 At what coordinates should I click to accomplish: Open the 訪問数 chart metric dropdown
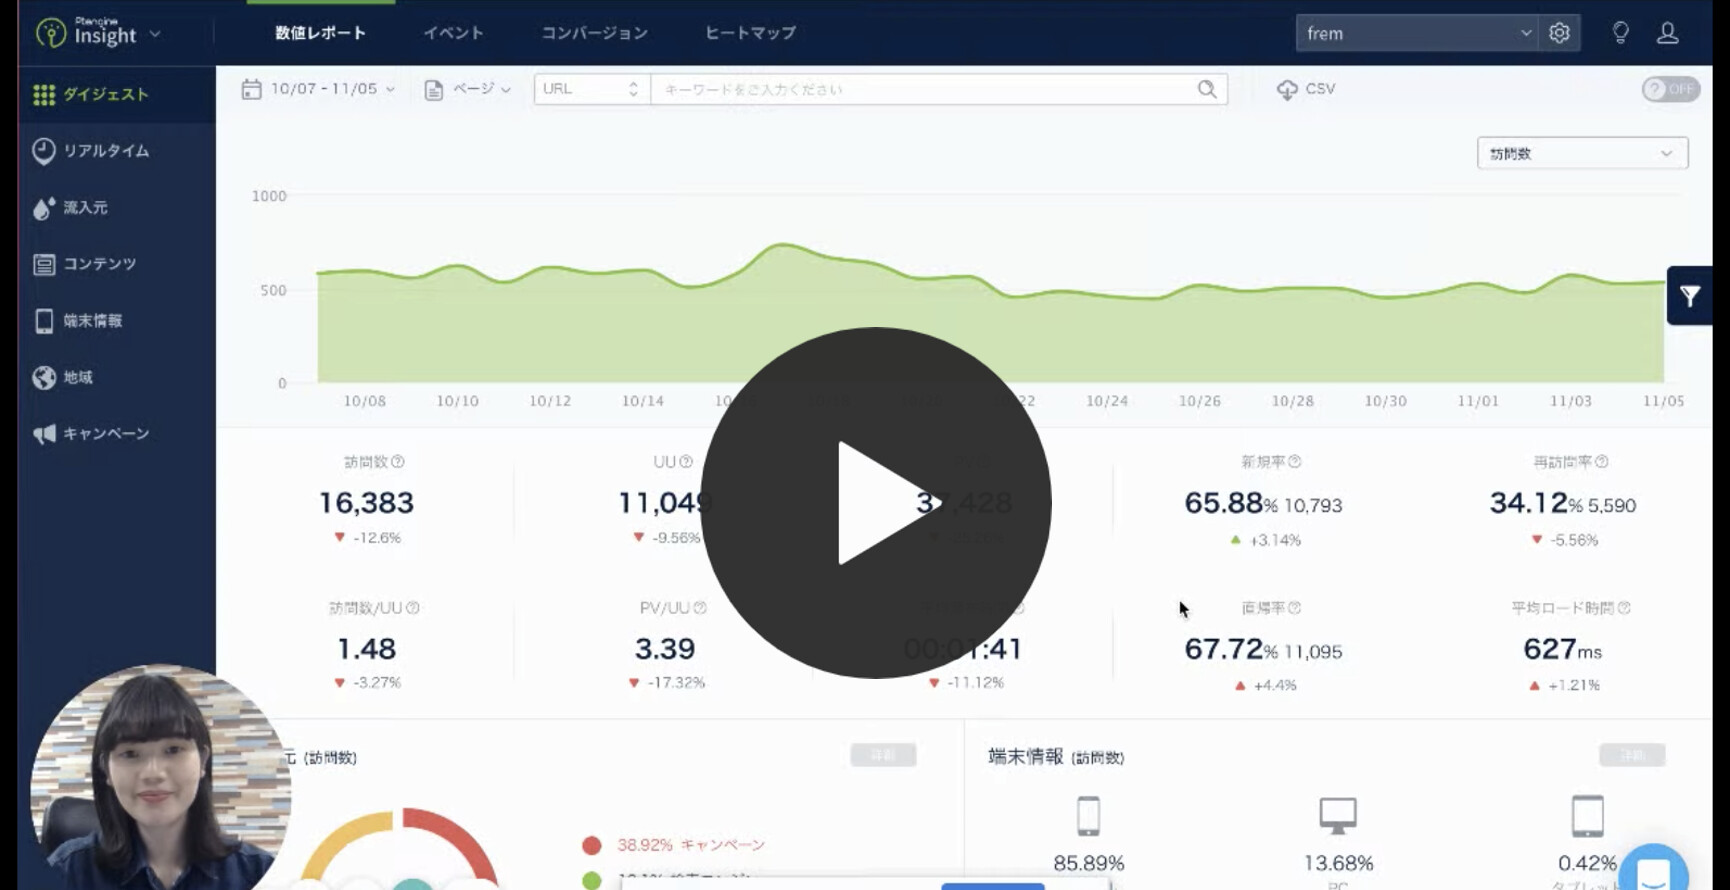point(1582,153)
